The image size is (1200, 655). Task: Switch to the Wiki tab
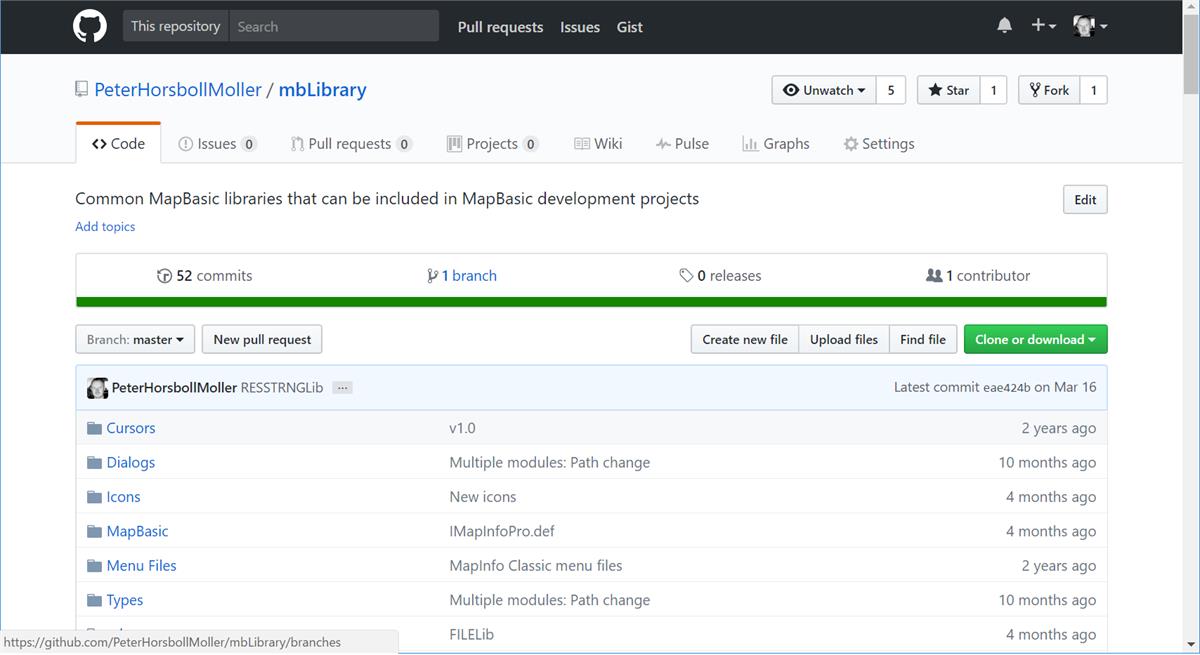pos(598,144)
